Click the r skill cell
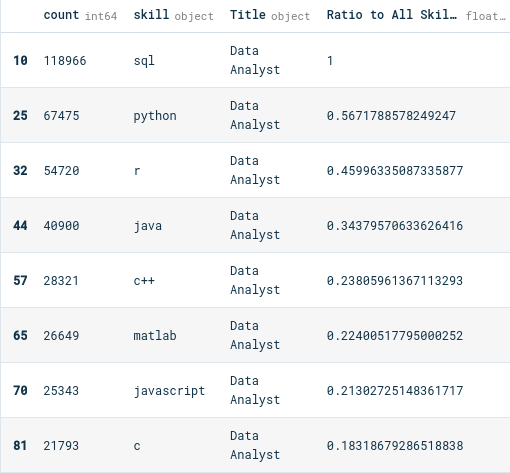Screen dimensions: 510x473 click(137, 171)
